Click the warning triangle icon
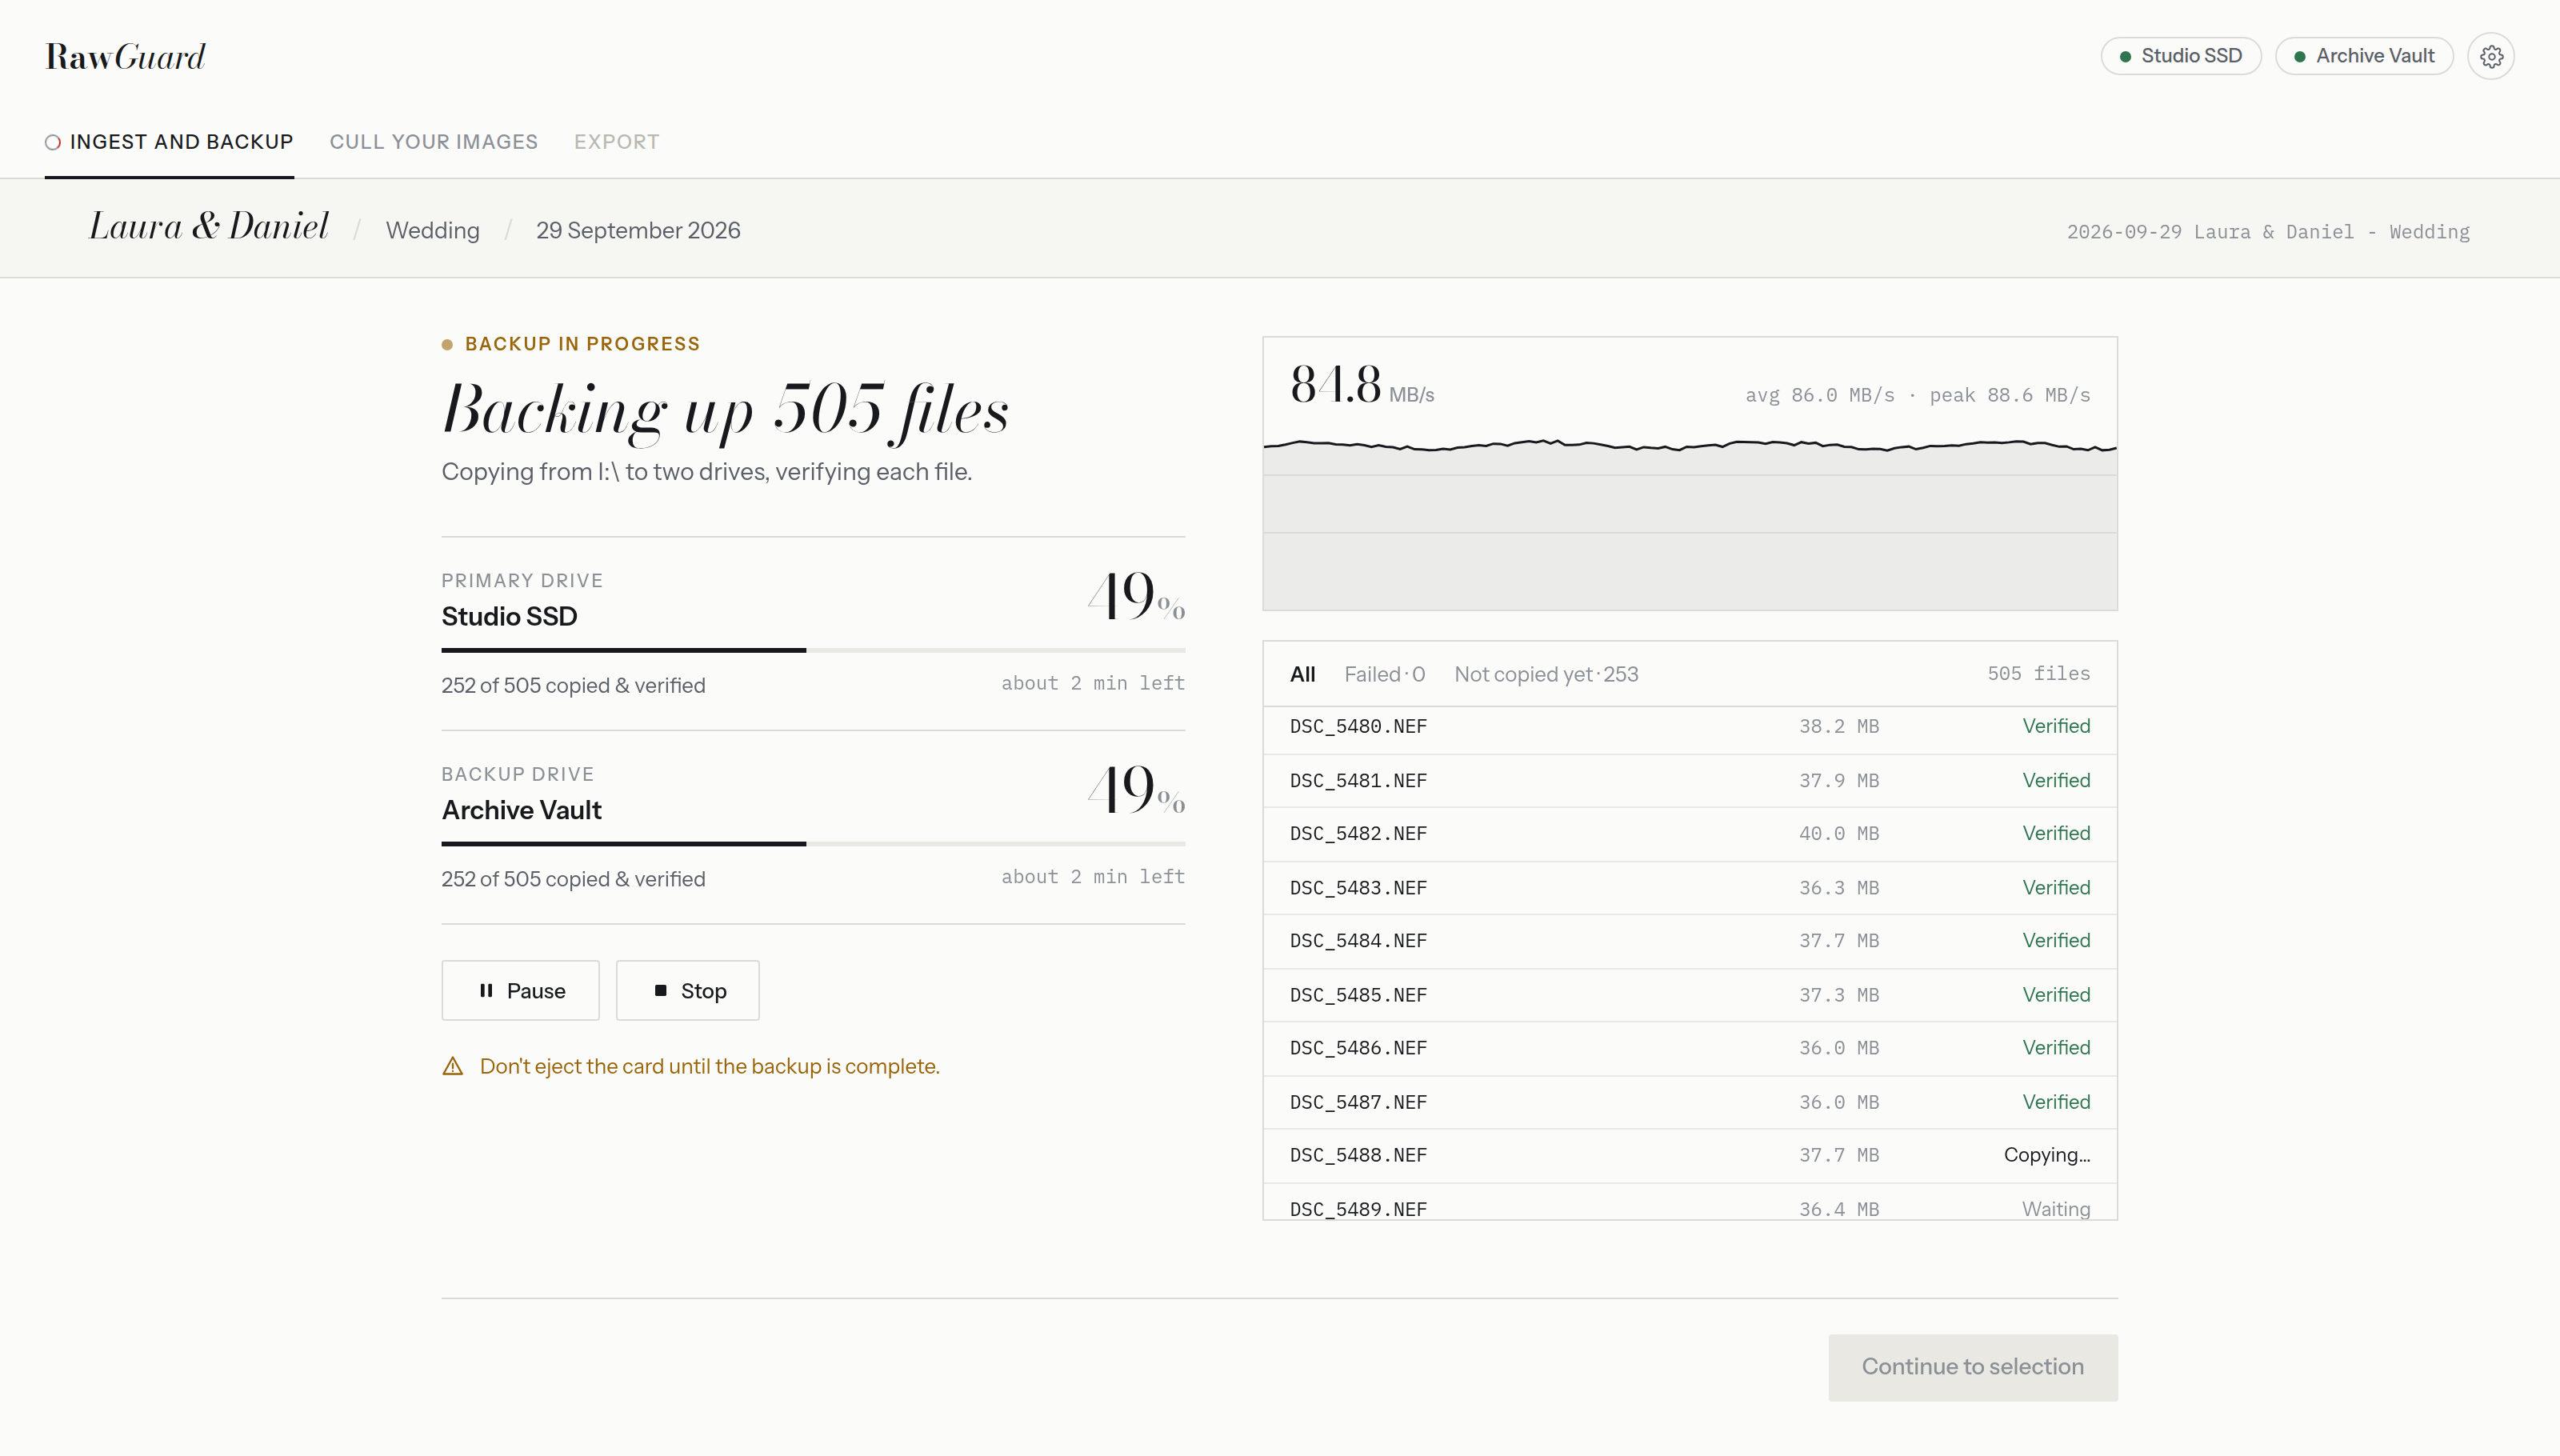Viewport: 2560px width, 1456px height. click(452, 1066)
